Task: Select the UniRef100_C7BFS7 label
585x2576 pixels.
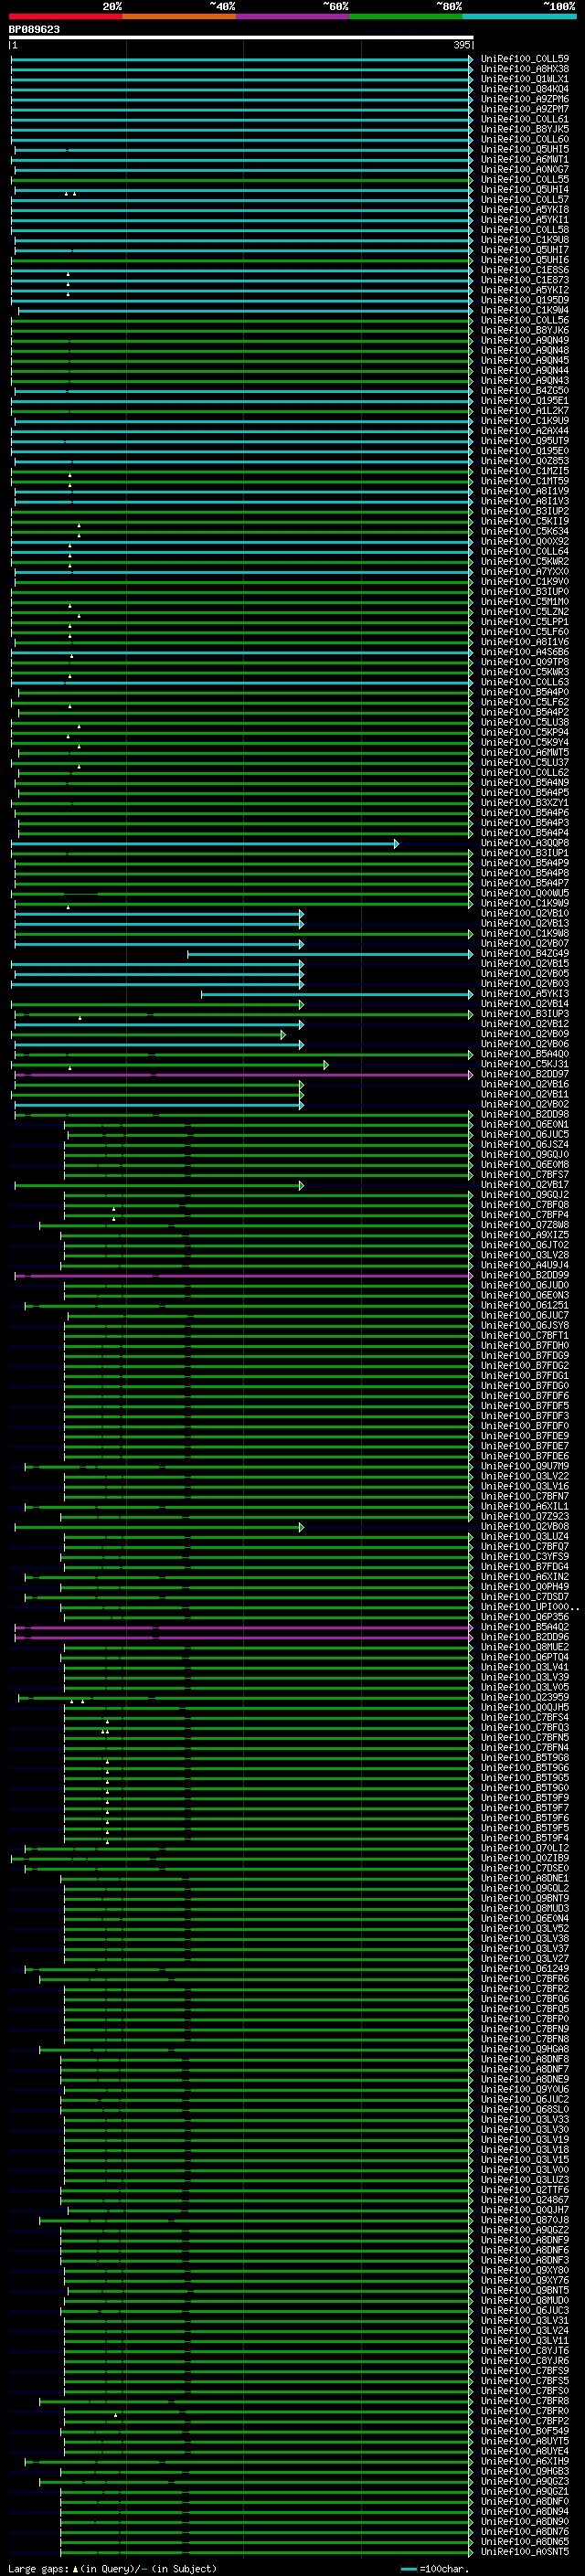Action: tap(525, 1175)
